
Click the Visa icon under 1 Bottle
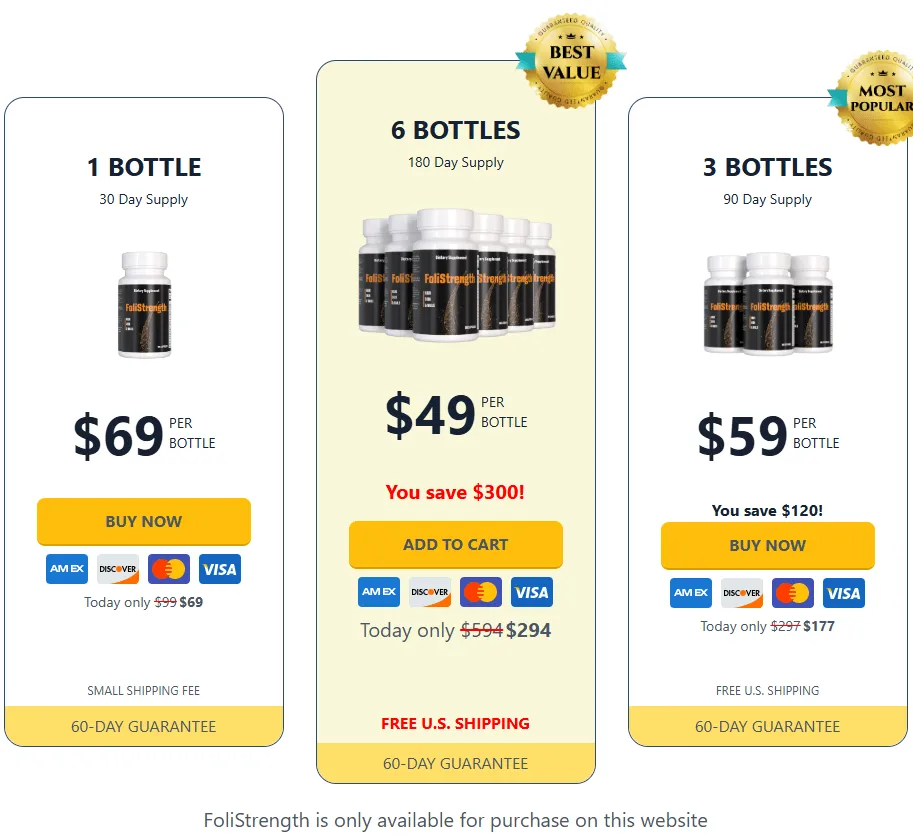tap(220, 569)
